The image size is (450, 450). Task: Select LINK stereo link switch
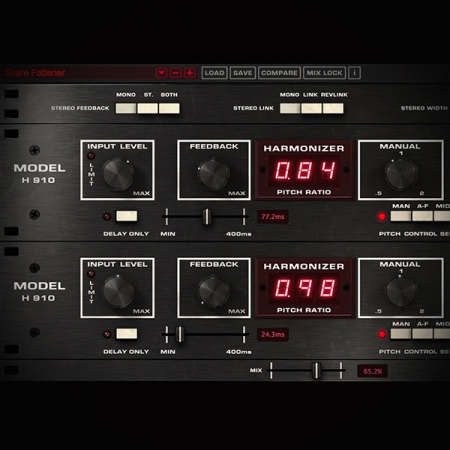[311, 108]
